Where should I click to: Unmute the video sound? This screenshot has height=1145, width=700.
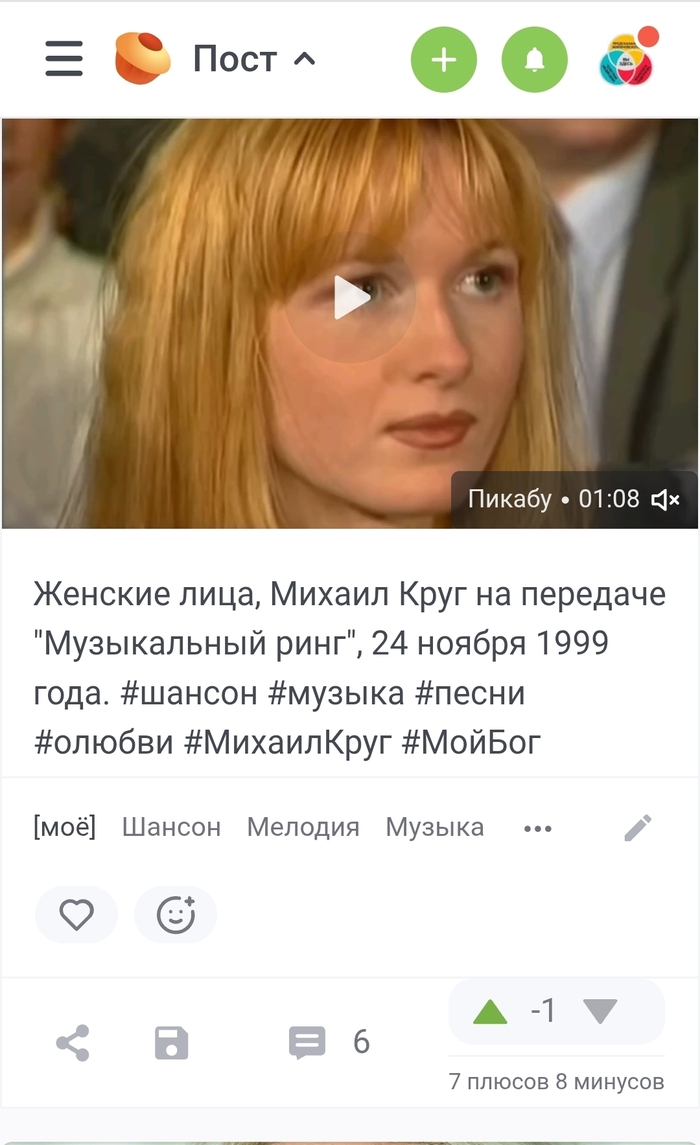click(665, 499)
